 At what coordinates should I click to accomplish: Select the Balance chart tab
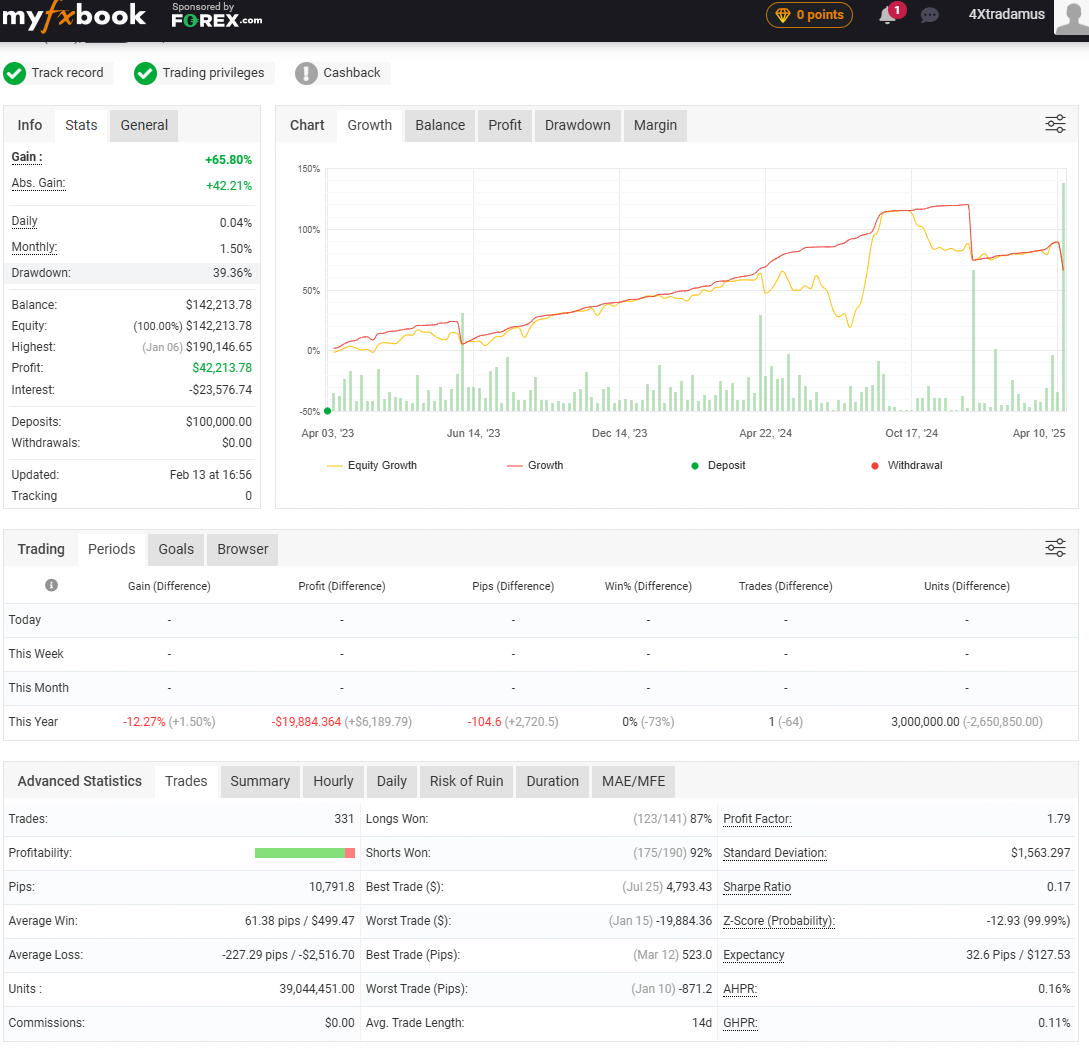click(x=440, y=125)
